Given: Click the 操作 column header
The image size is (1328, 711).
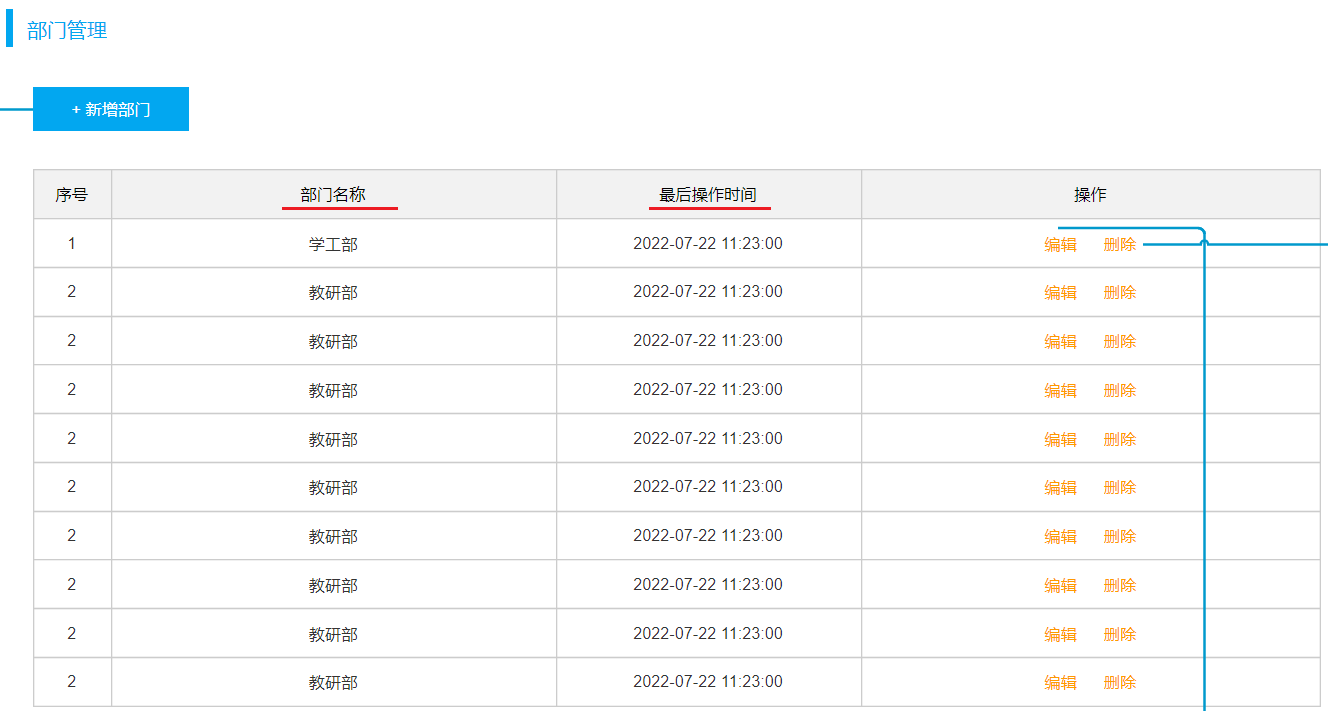Looking at the screenshot, I should [1090, 195].
